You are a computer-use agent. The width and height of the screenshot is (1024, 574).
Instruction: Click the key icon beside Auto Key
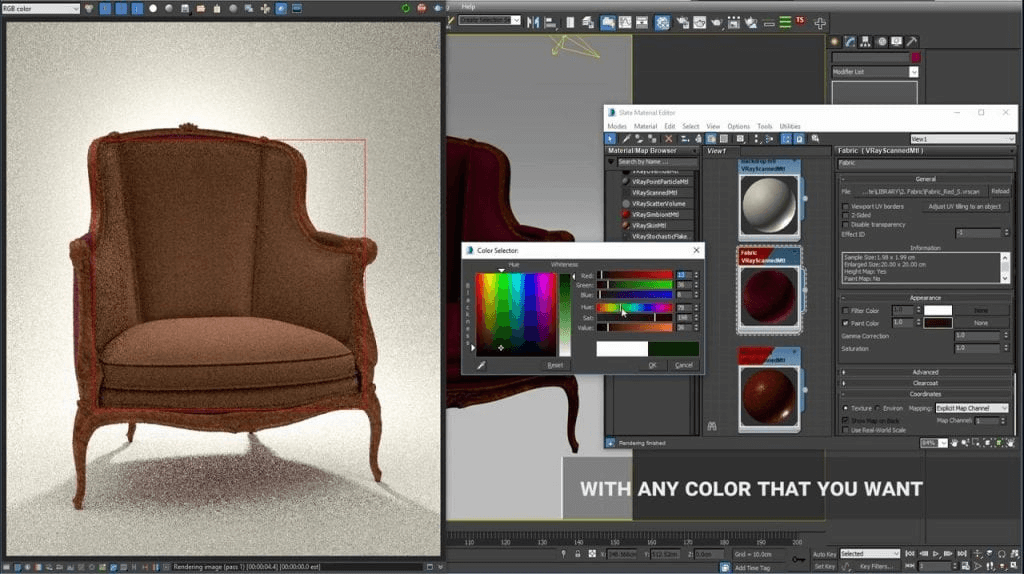pyautogui.click(x=798, y=560)
